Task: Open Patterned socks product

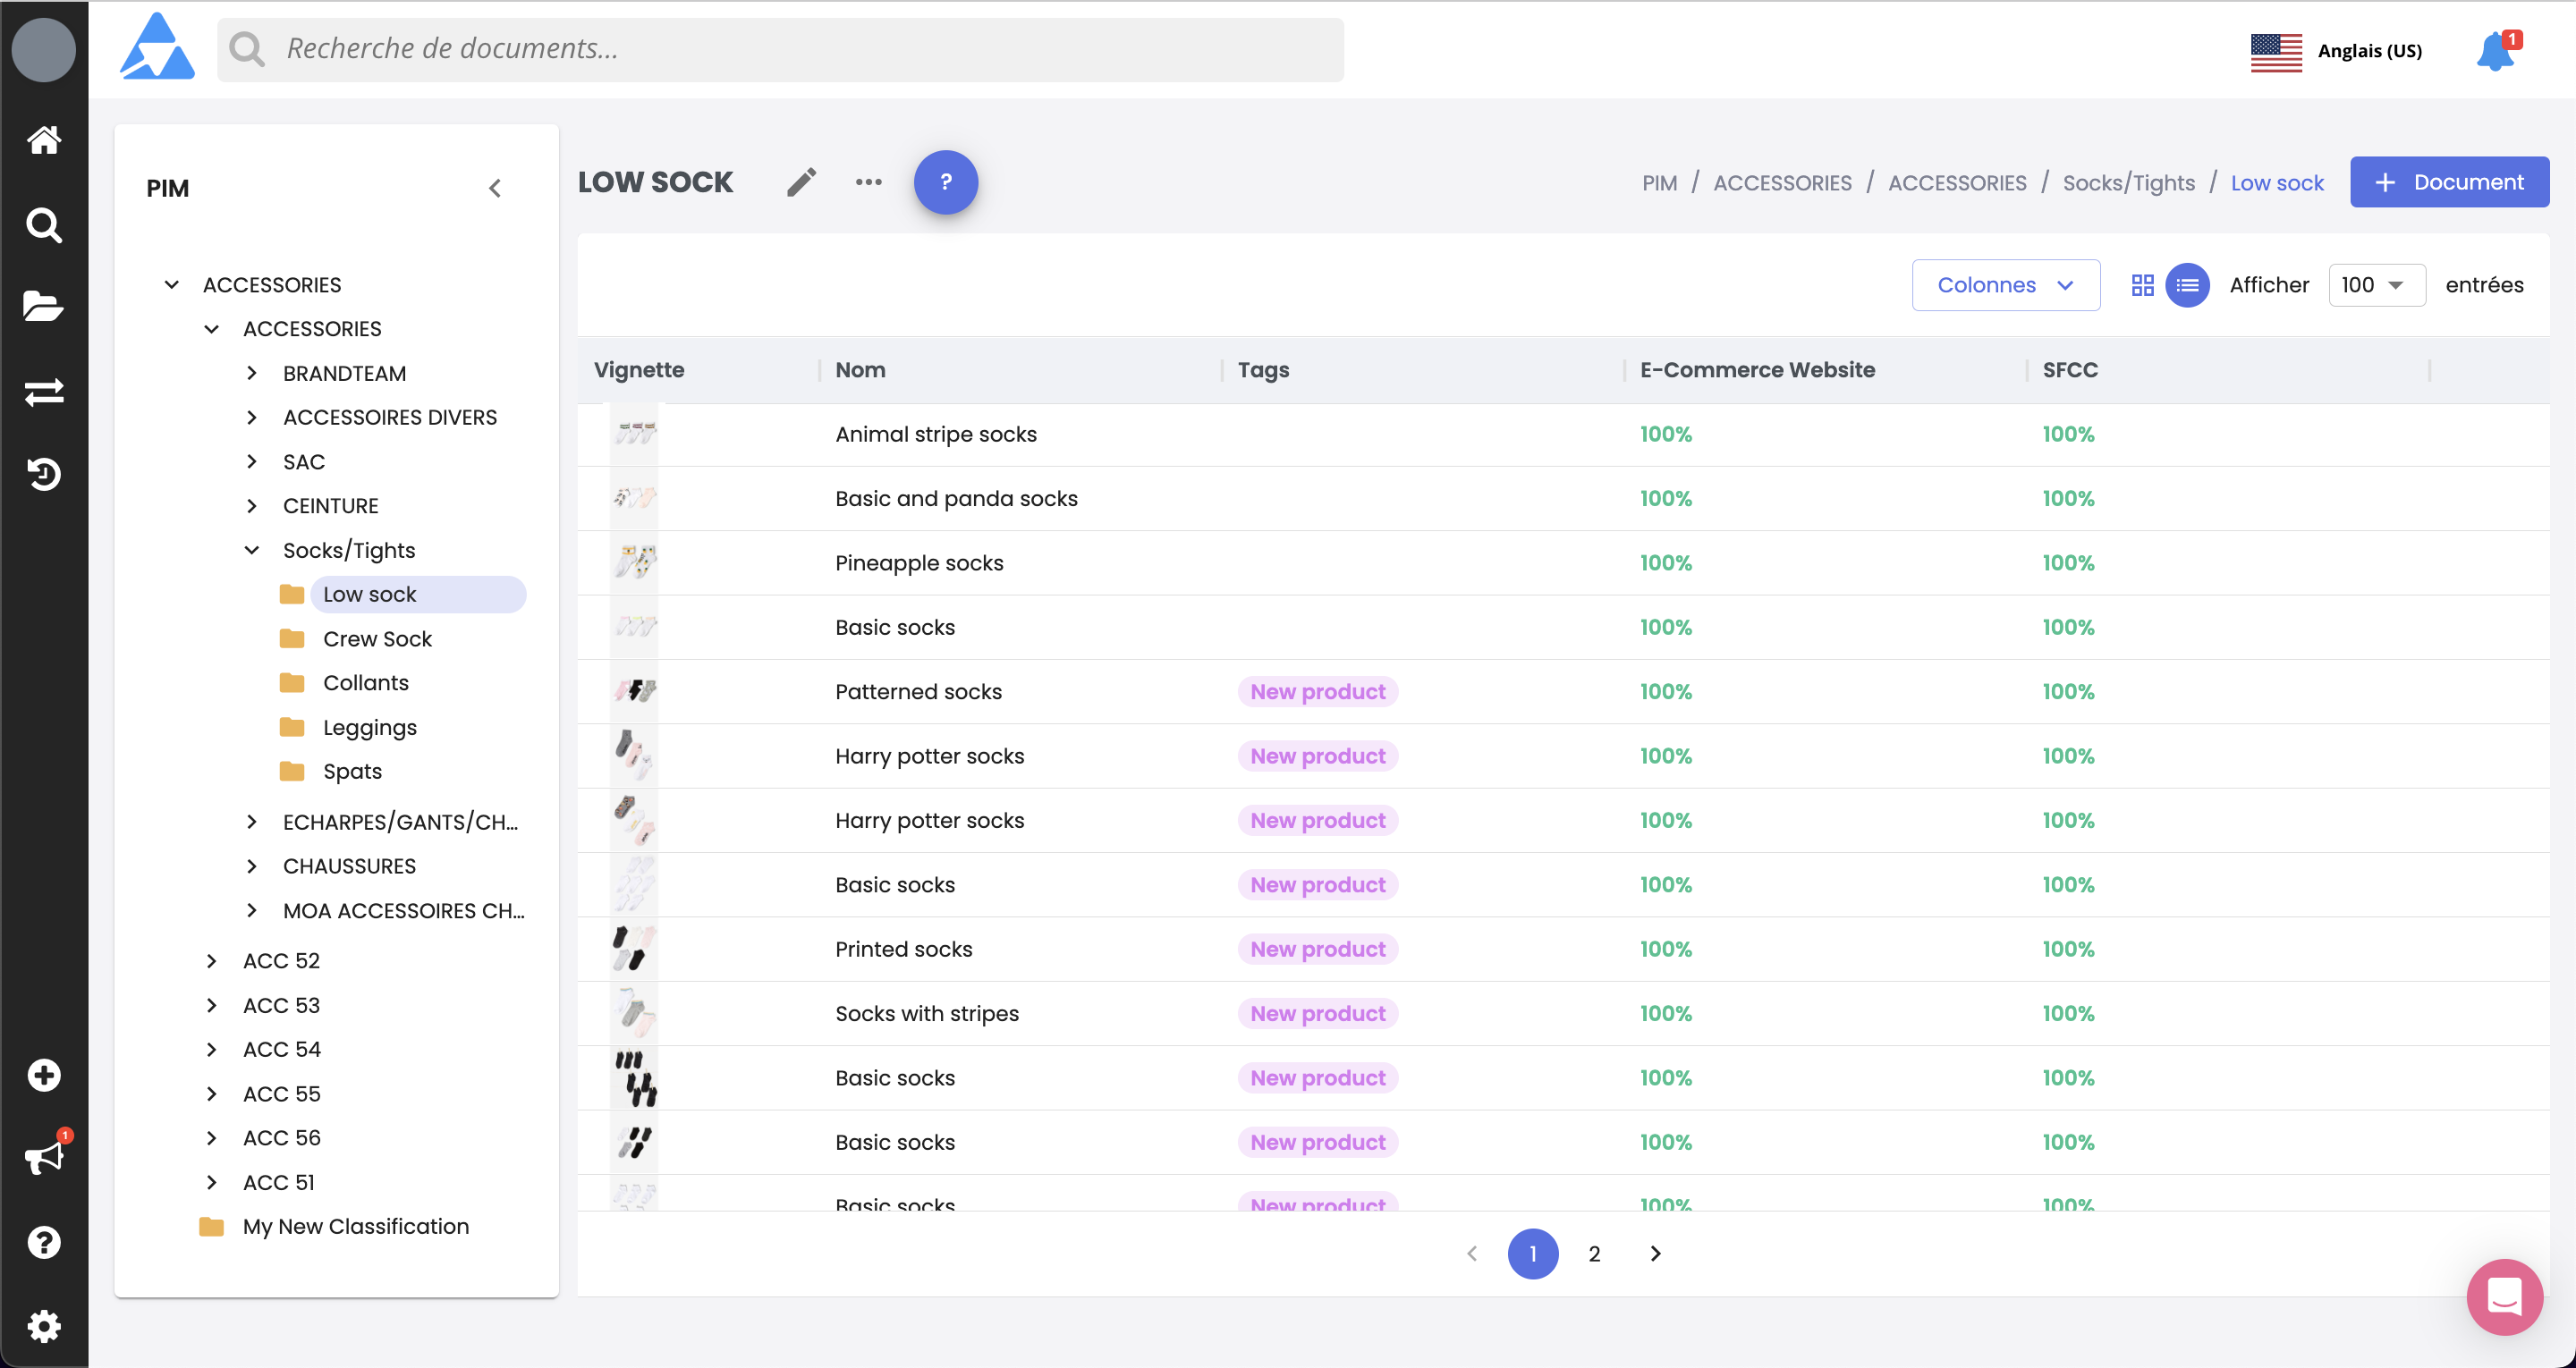Action: tap(918, 691)
